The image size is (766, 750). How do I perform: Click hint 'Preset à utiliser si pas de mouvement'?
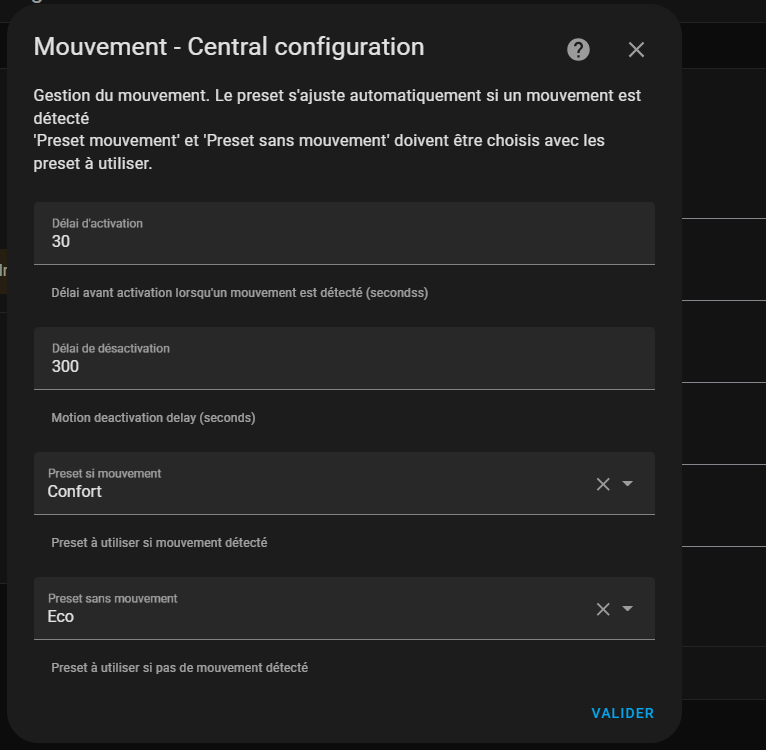(x=179, y=667)
